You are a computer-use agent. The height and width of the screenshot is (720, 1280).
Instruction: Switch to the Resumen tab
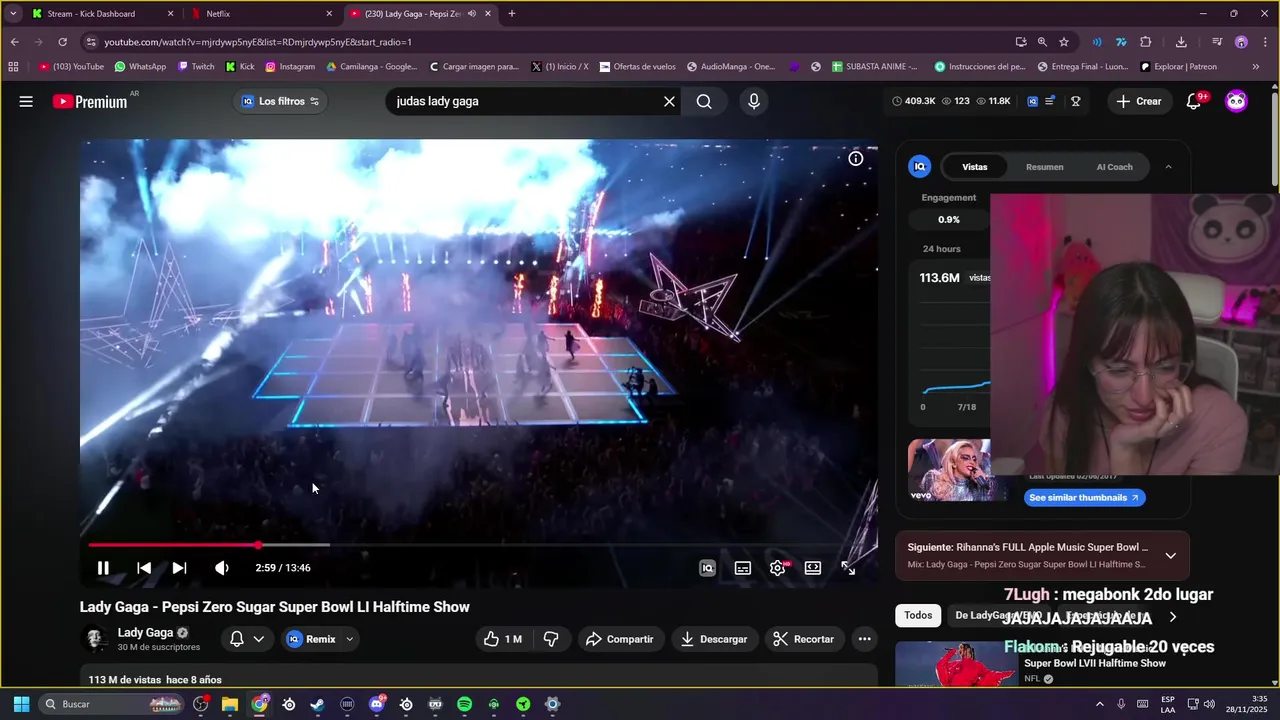pos(1044,167)
